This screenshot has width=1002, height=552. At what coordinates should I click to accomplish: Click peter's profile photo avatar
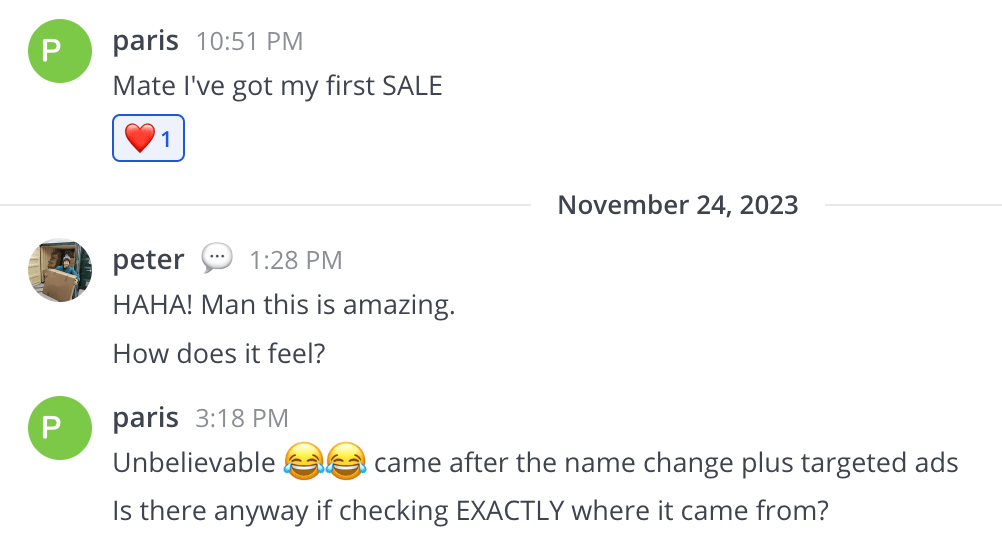click(60, 270)
